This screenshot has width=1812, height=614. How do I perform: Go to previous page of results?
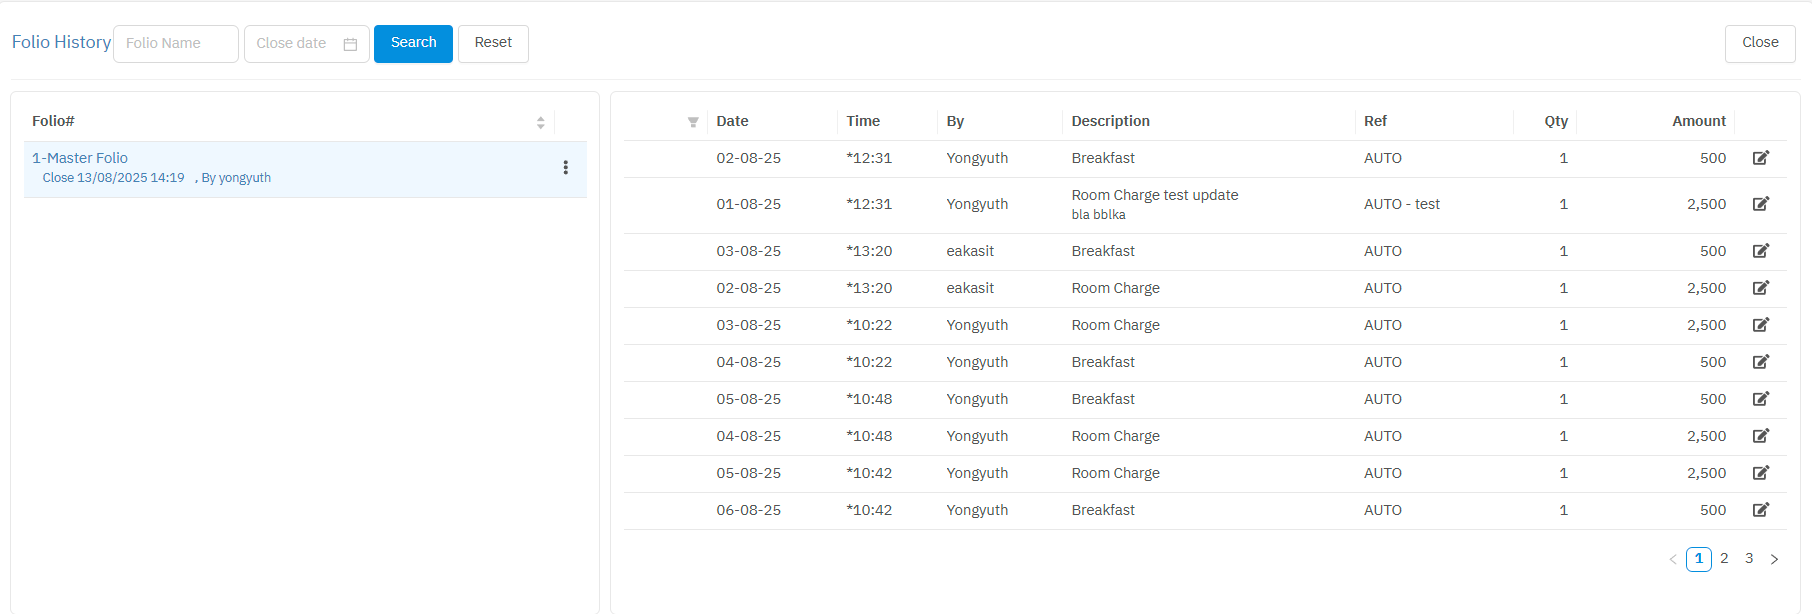pyautogui.click(x=1673, y=559)
